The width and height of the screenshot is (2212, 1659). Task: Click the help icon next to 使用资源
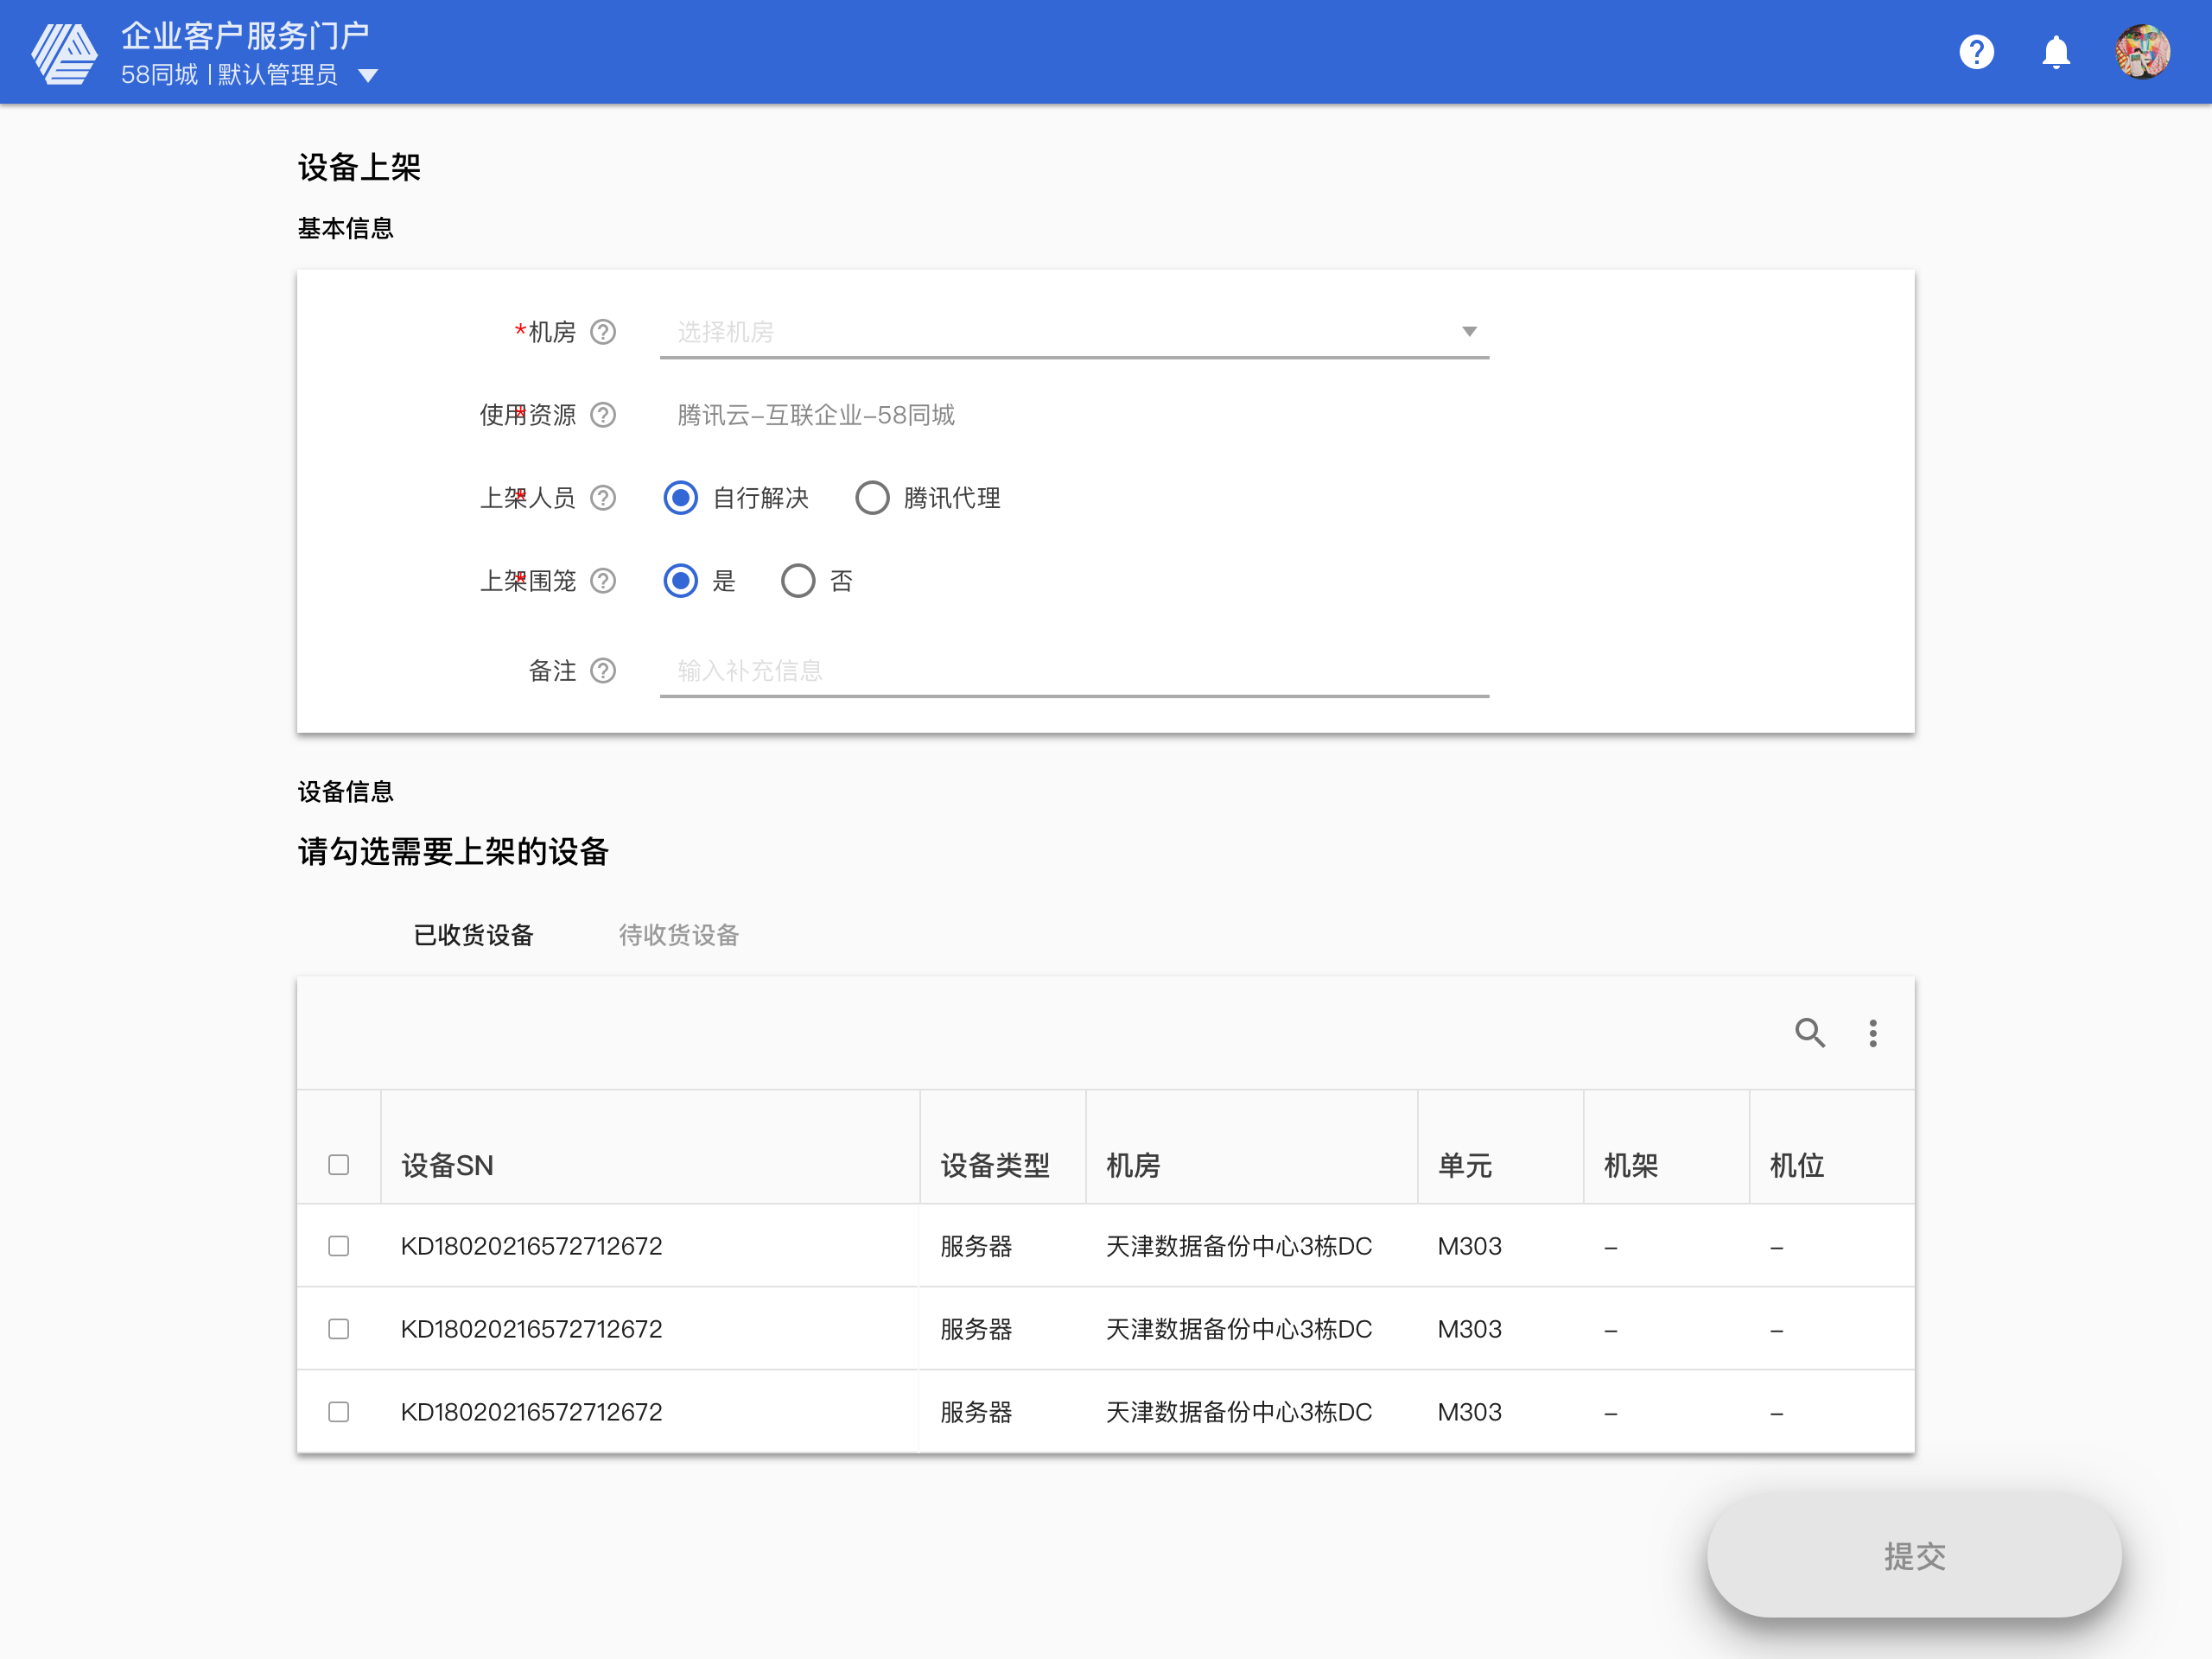[x=603, y=415]
